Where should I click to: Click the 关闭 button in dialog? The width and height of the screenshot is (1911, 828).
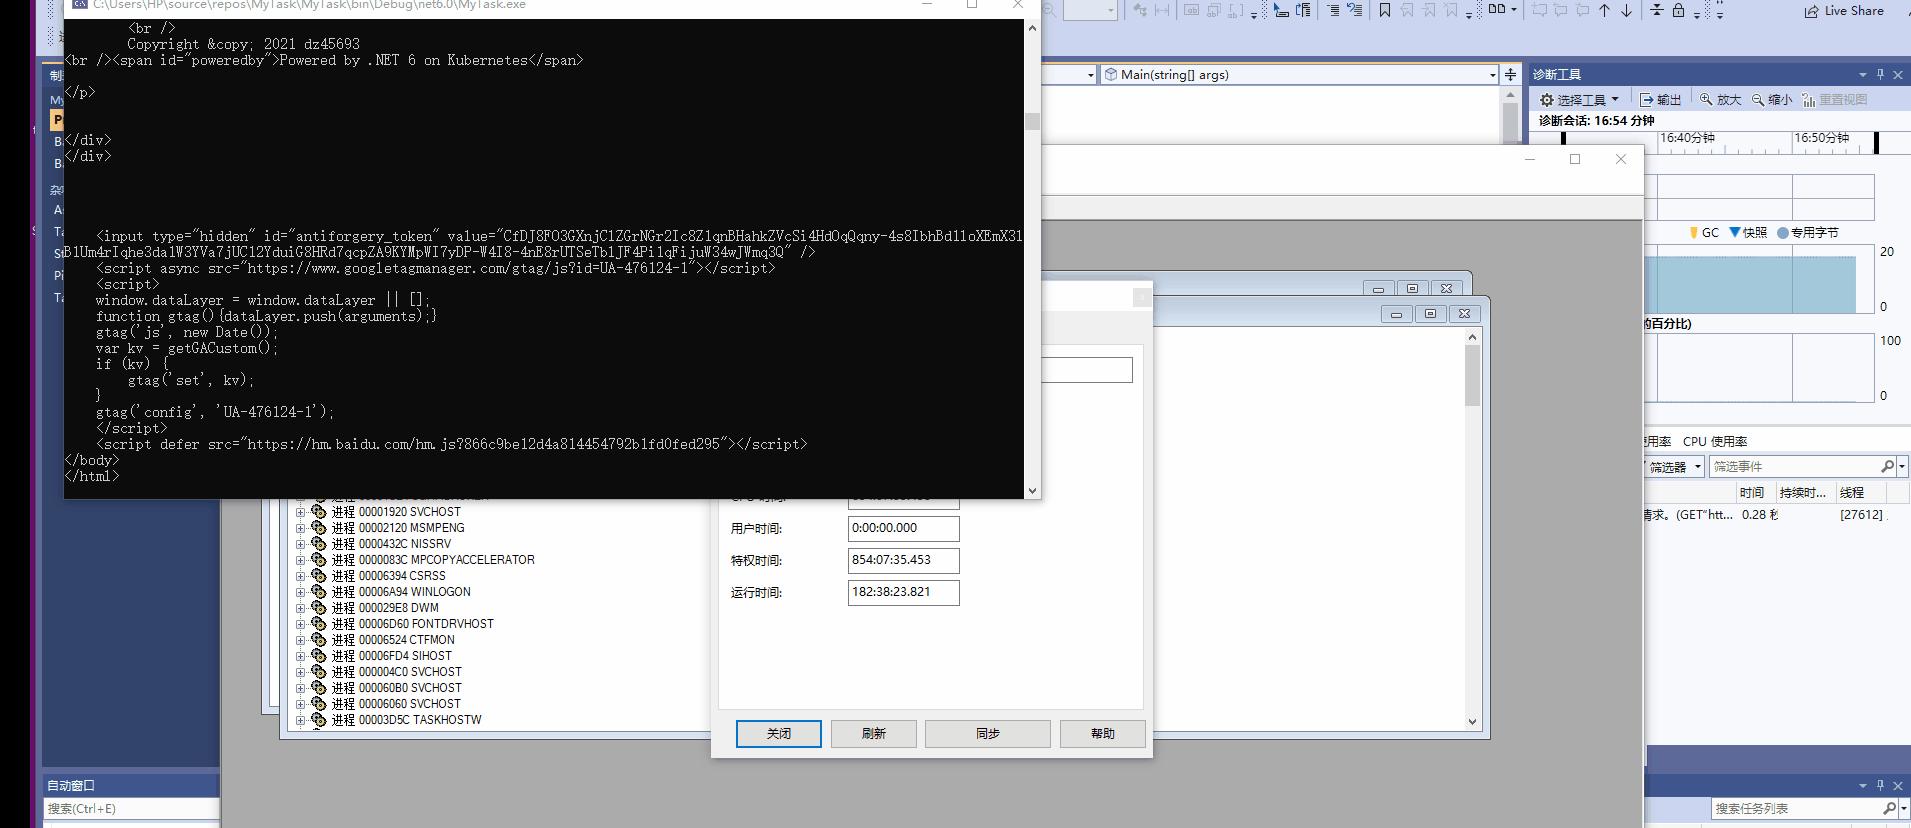[x=779, y=734]
